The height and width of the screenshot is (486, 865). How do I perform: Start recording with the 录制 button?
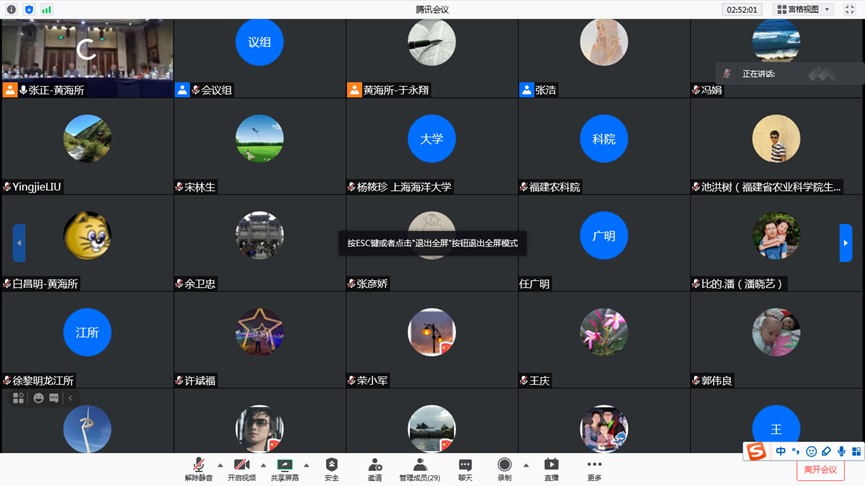click(504, 466)
